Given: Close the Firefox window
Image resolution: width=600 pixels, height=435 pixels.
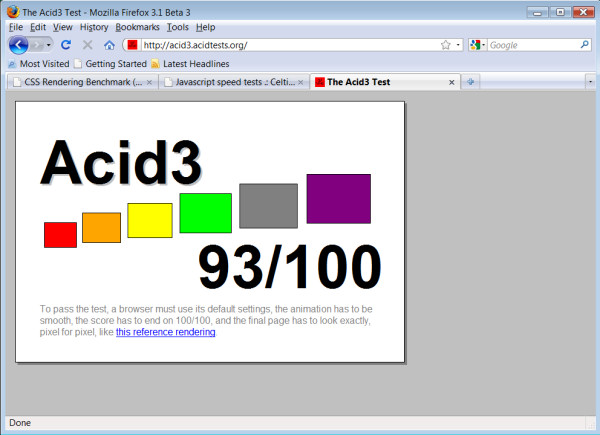Looking at the screenshot, I should [583, 12].
